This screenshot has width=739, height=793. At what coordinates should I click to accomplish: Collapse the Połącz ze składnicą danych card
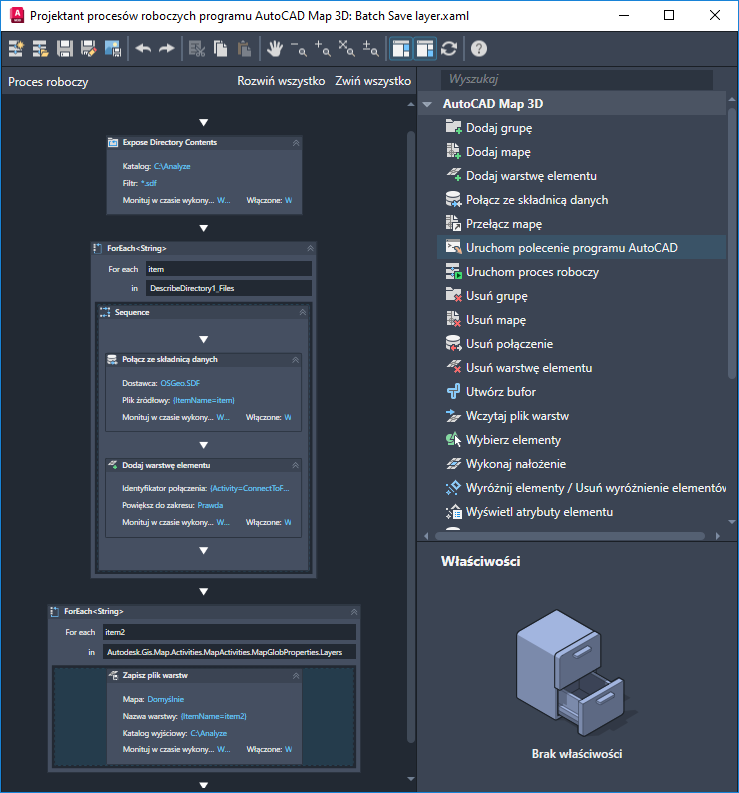295,360
